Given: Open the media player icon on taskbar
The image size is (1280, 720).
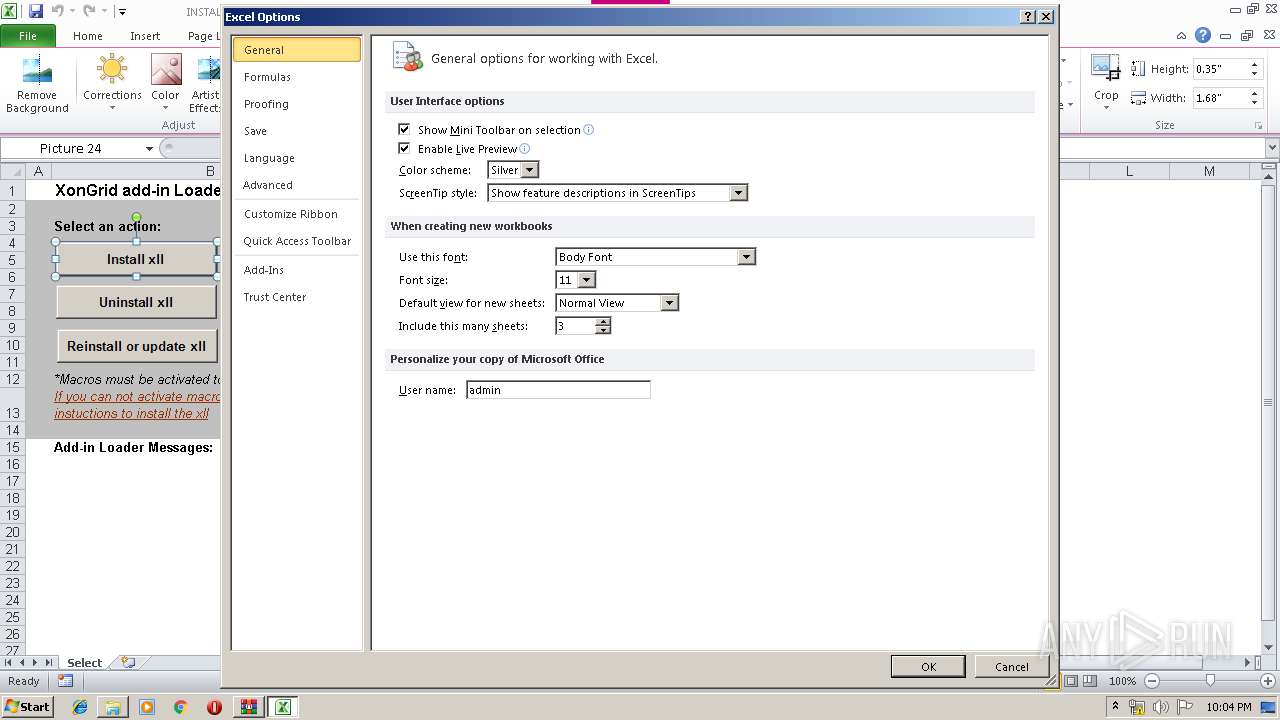Looking at the screenshot, I should pyautogui.click(x=147, y=707).
